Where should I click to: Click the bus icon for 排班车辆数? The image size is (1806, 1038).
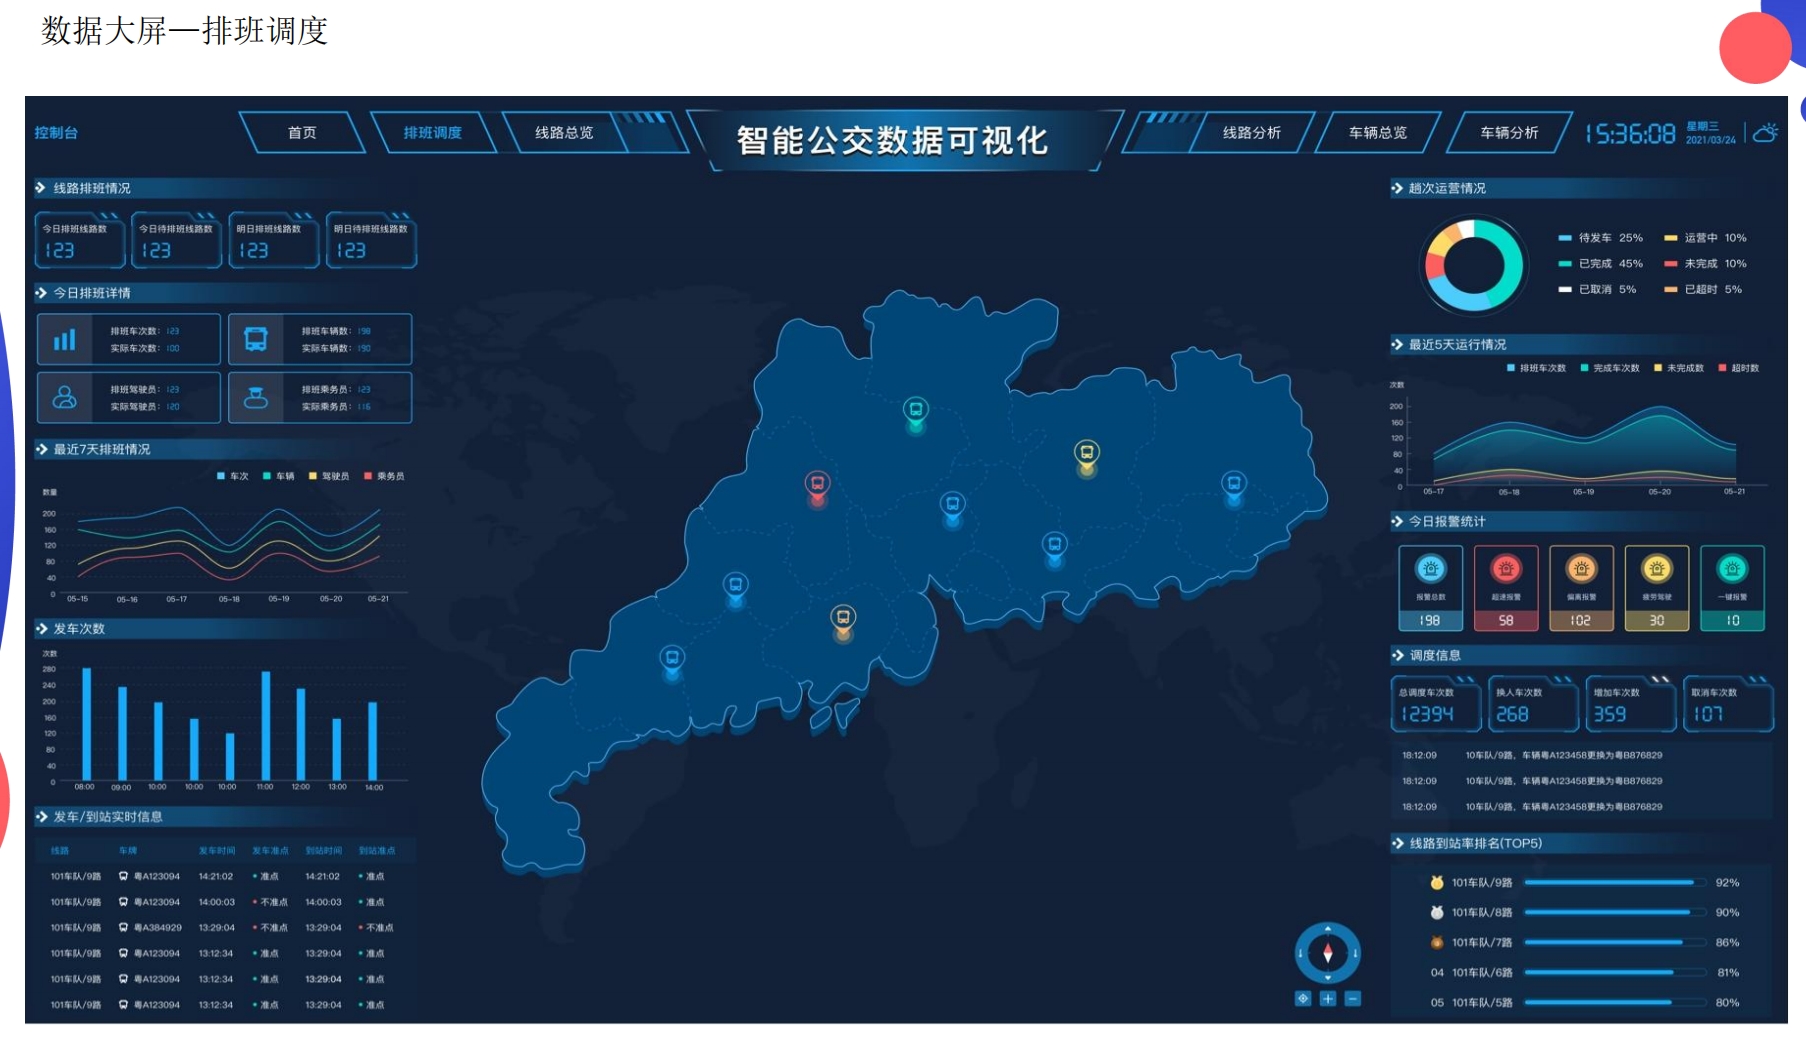coord(256,340)
